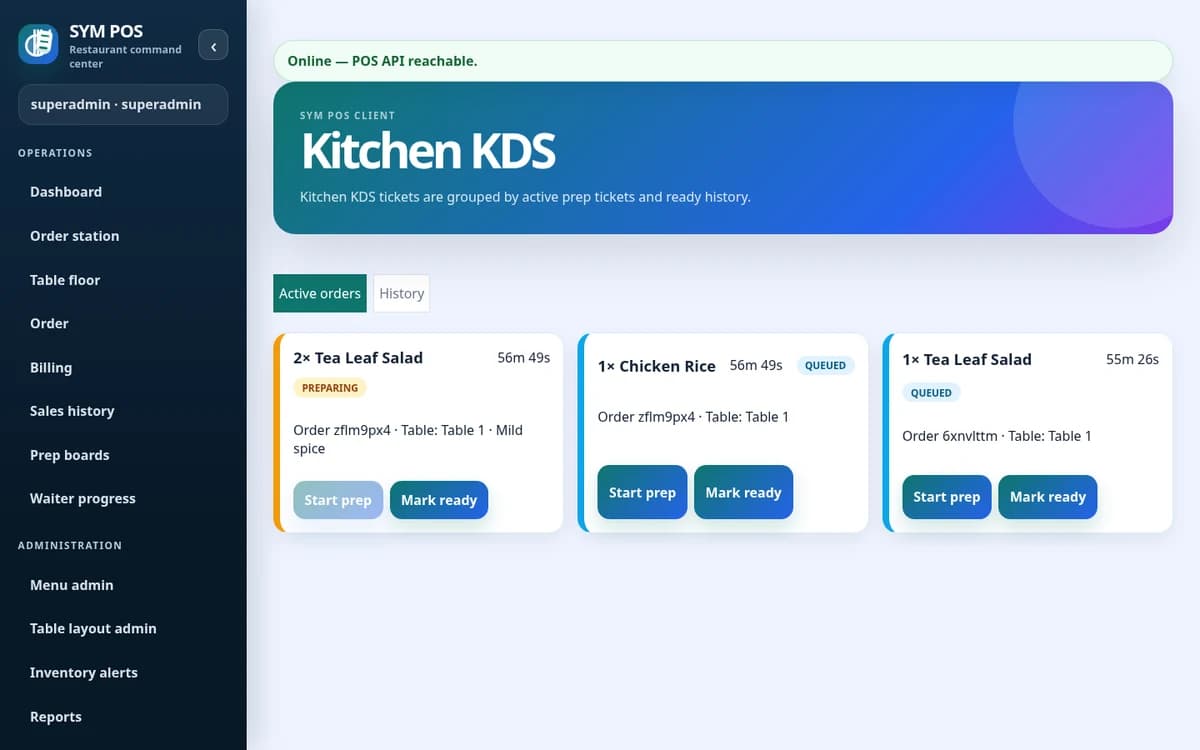This screenshot has height=750, width=1200.
Task: Collapse the sidebar with the chevron button
Action: [213, 46]
